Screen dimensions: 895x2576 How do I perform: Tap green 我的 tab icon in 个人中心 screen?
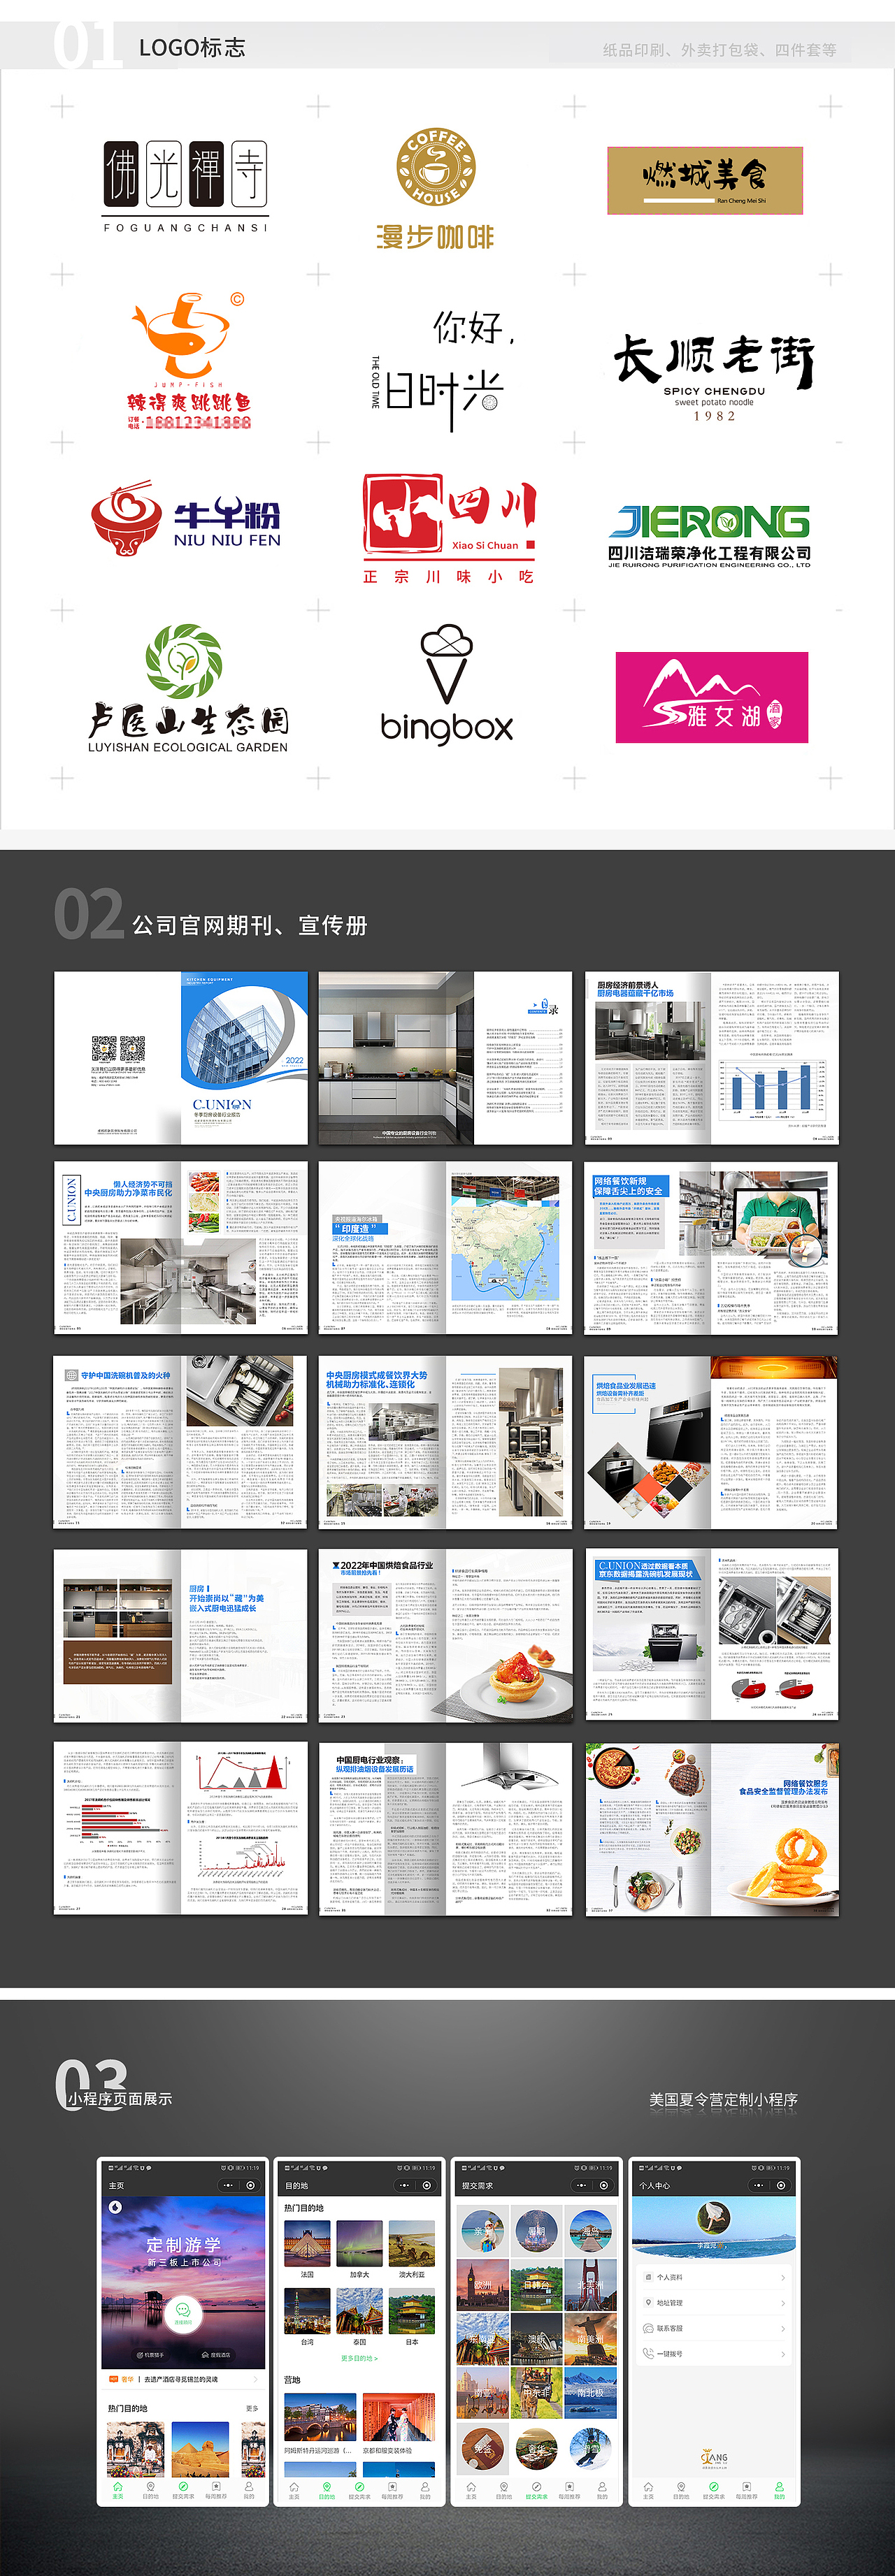pos(779,2486)
